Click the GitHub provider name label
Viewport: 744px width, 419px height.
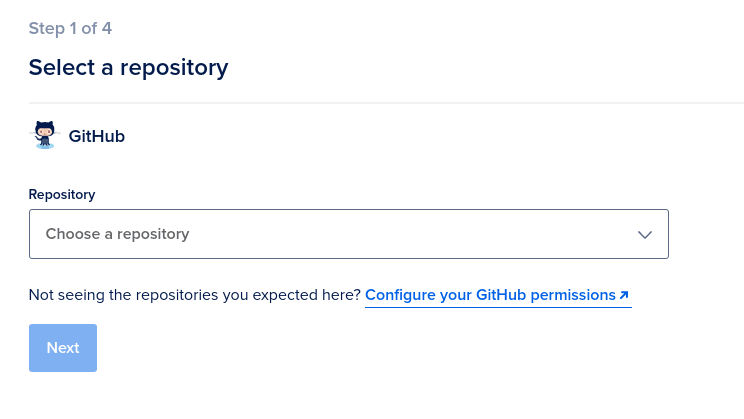[x=97, y=136]
